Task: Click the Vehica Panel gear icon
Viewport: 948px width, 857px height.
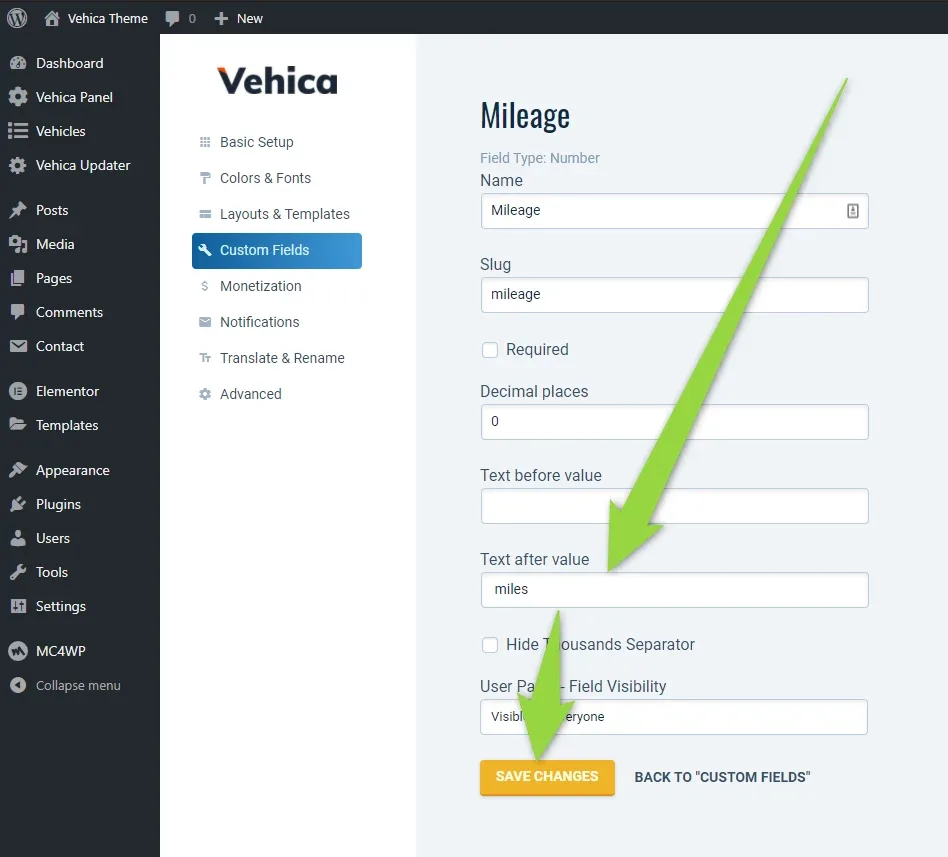Action: tap(18, 97)
